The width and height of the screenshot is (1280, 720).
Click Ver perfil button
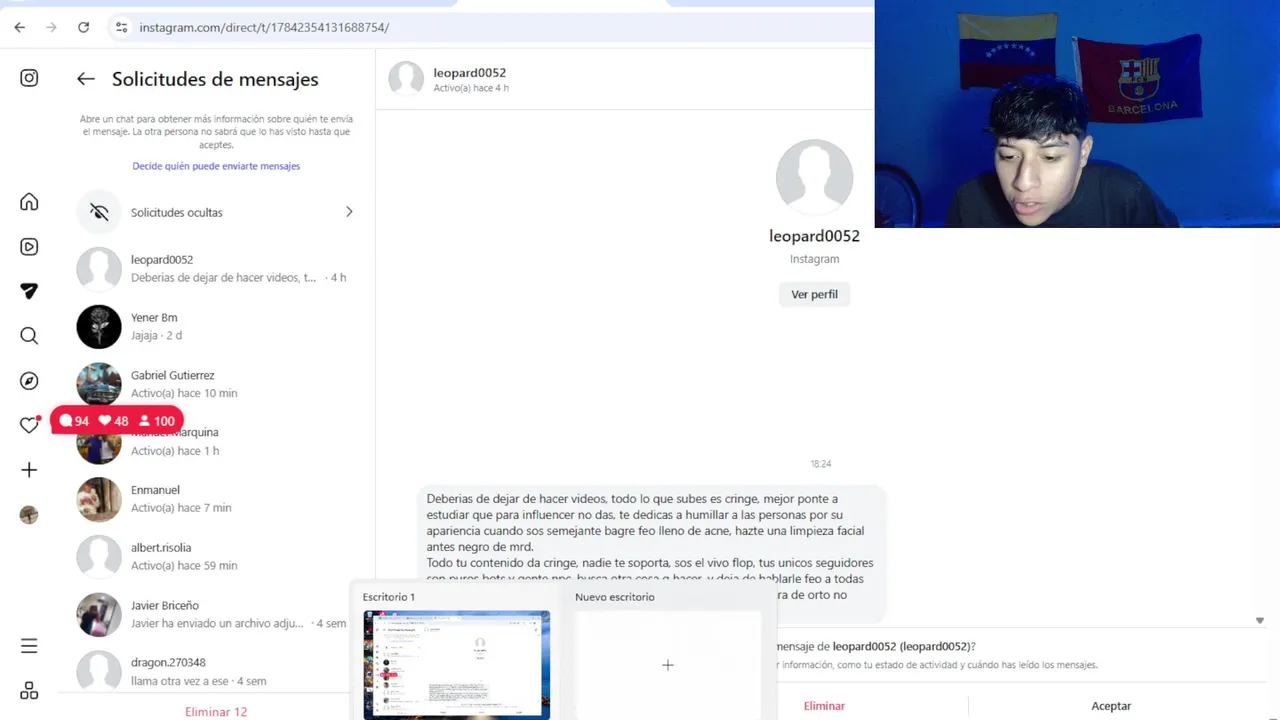[814, 294]
